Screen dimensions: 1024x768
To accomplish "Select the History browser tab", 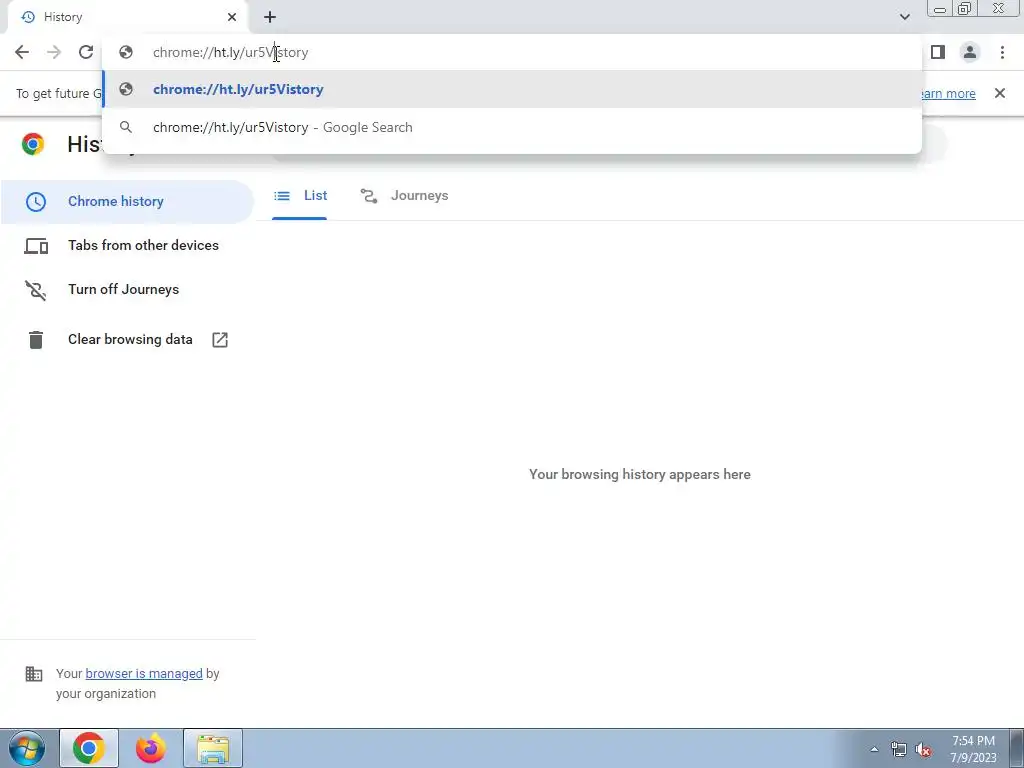I will [127, 17].
